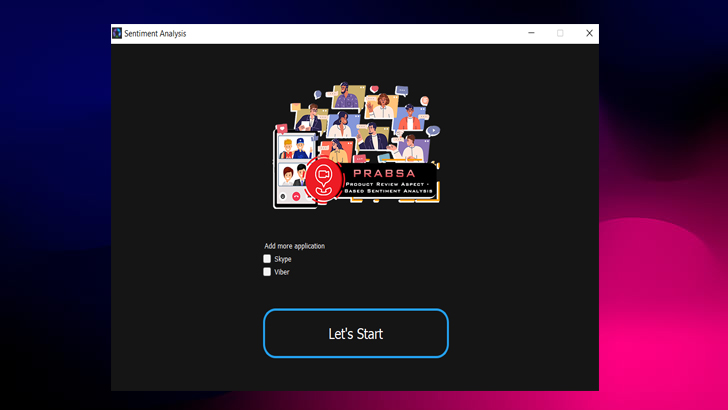Image resolution: width=728 pixels, height=410 pixels.
Task: Minimize the Sentiment Analysis window
Action: click(x=531, y=33)
